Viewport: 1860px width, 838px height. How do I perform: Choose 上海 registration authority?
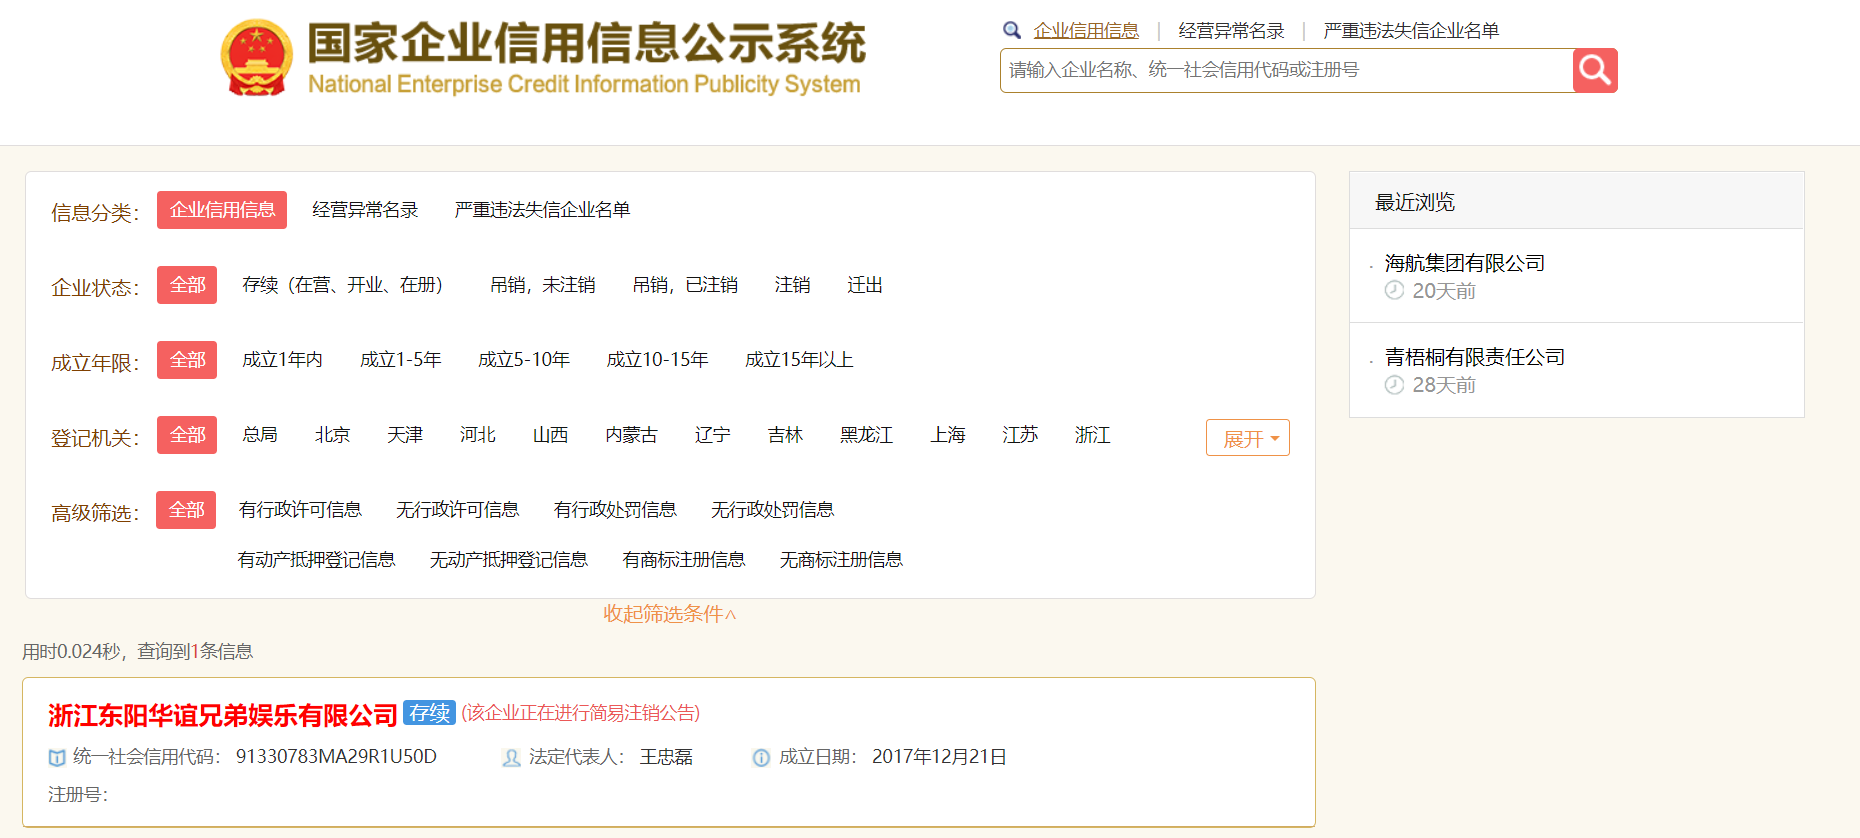[947, 435]
